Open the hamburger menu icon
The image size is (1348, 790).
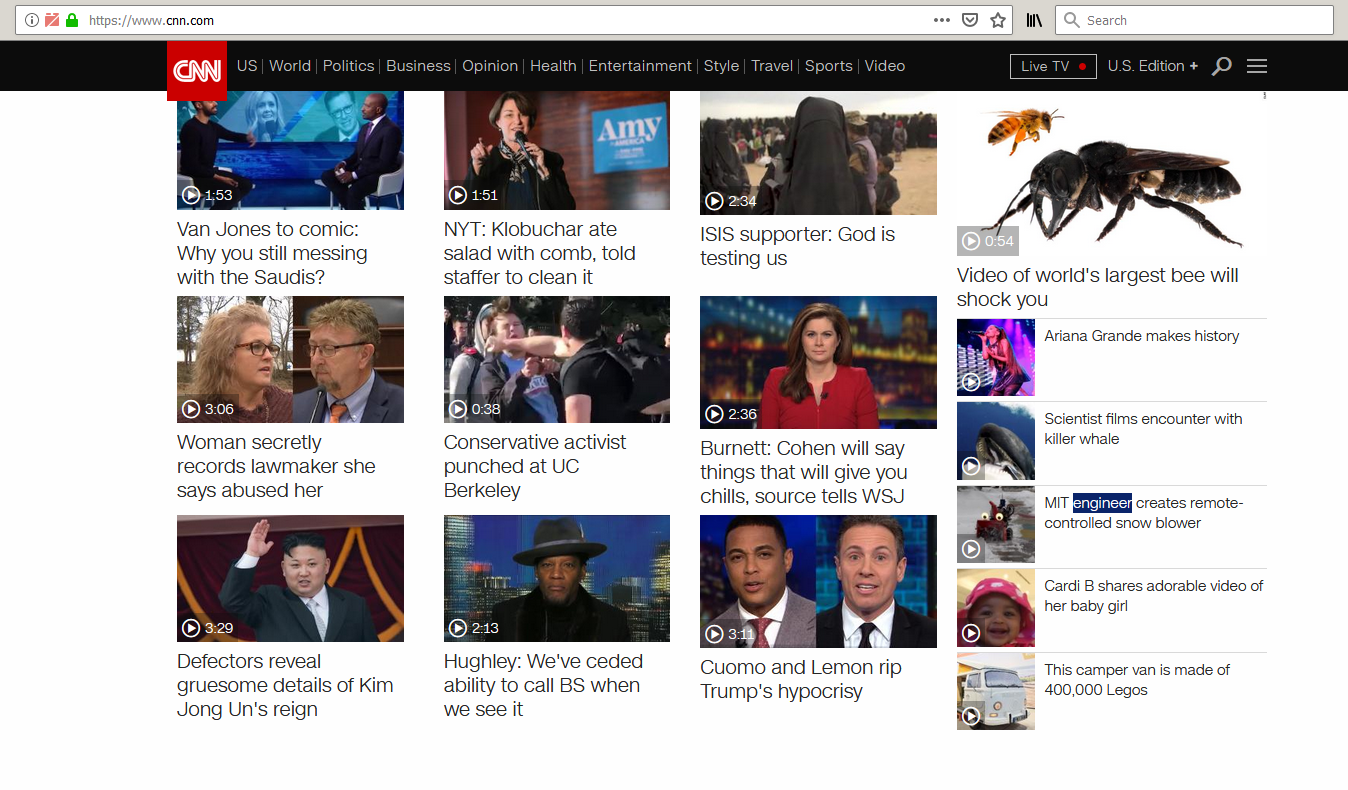tap(1257, 66)
